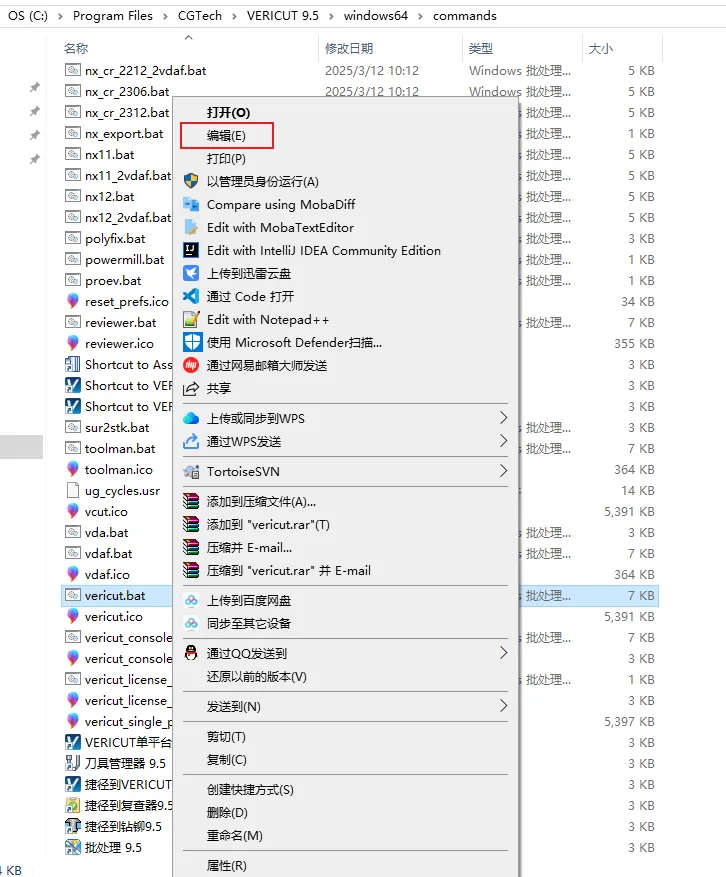Select 创建快捷方式(S) menu entry
The image size is (726, 877).
pyautogui.click(x=345, y=789)
